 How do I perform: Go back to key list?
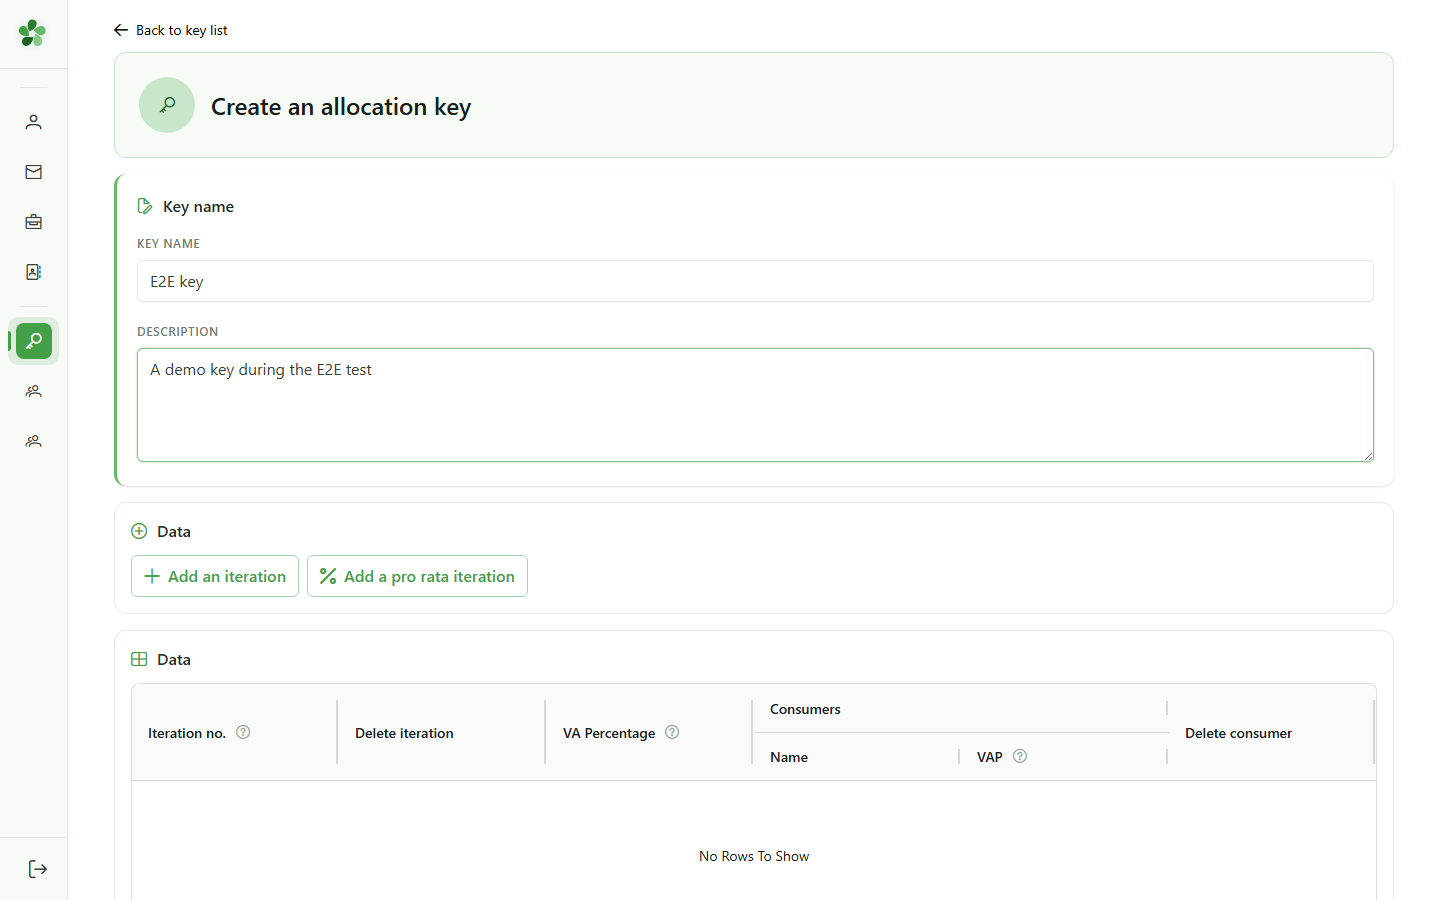pyautogui.click(x=170, y=30)
